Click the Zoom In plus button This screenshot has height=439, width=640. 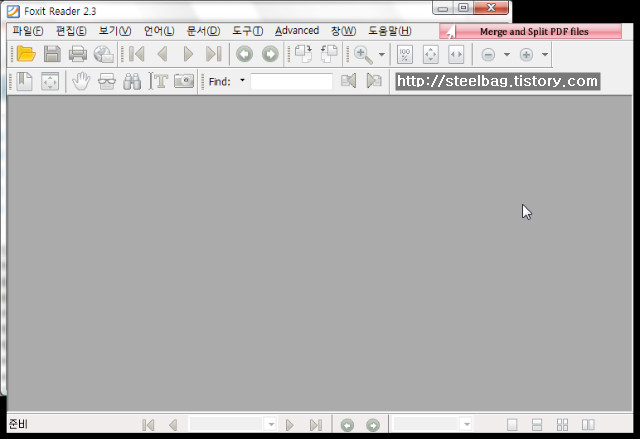click(526, 54)
